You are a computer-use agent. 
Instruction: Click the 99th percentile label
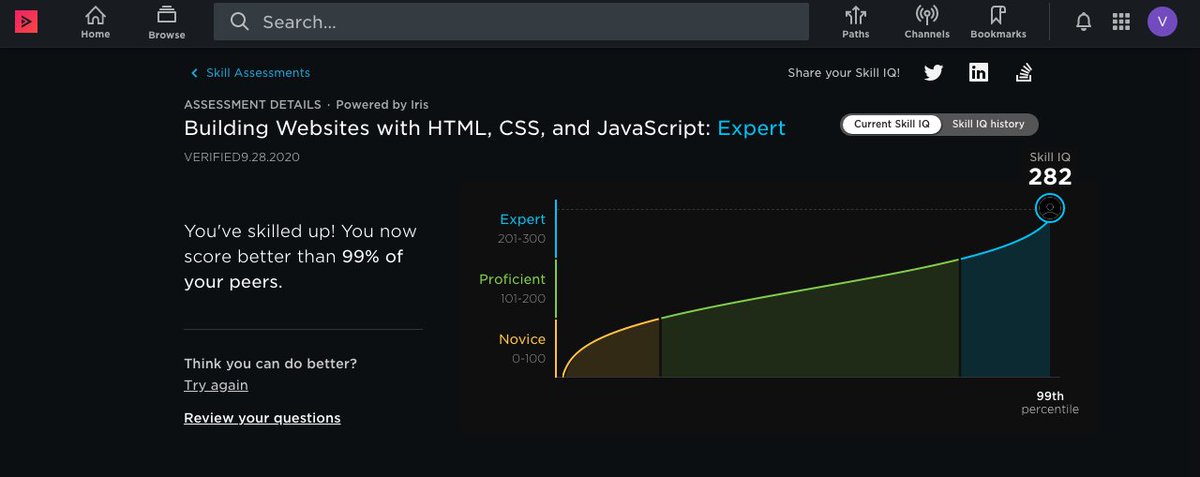pyautogui.click(x=1050, y=403)
